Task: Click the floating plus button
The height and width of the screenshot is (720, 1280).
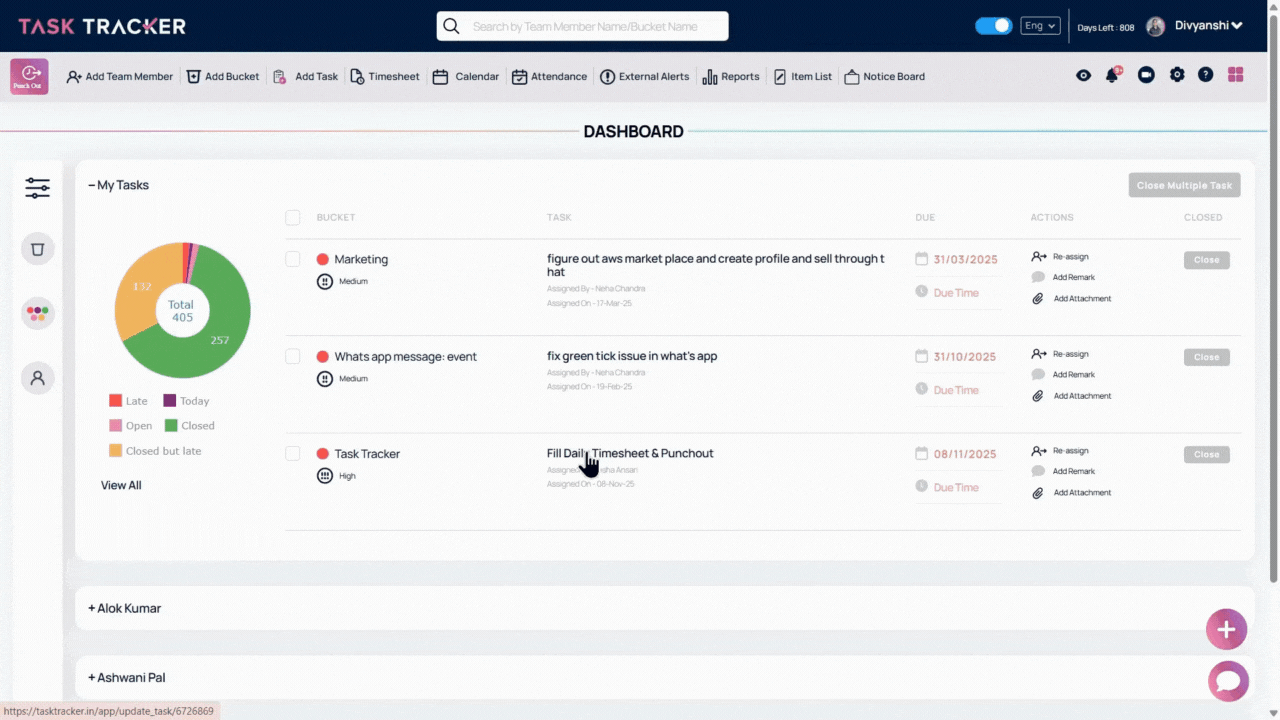Action: point(1226,630)
